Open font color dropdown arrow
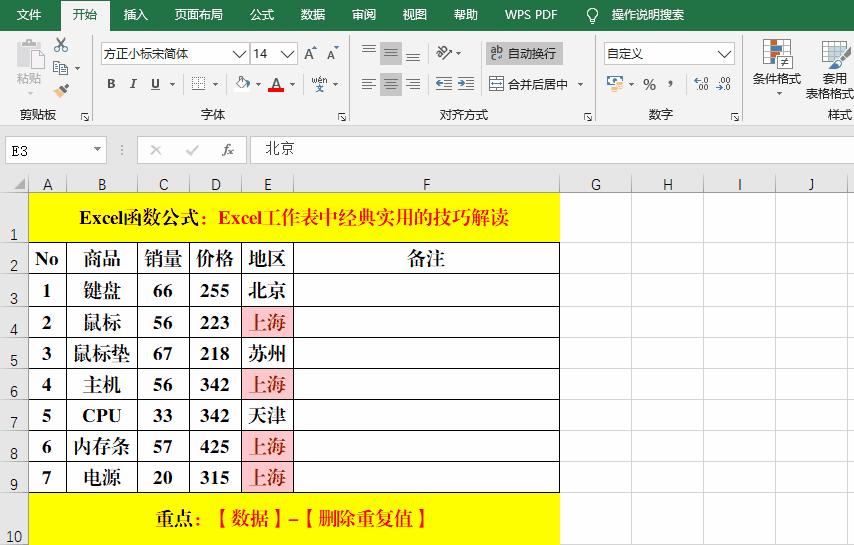This screenshot has width=854, height=545. 292,84
